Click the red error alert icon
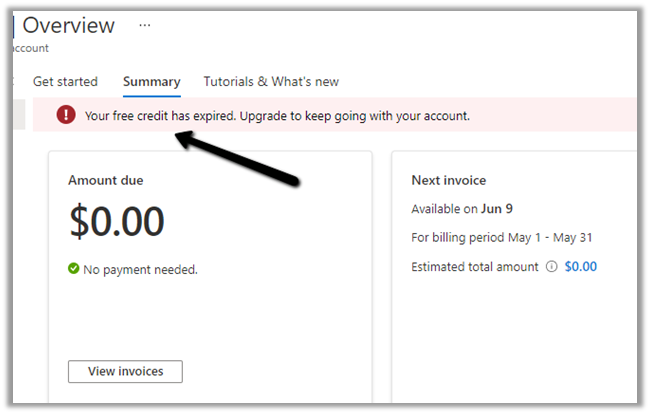The width and height of the screenshot is (650, 414). pyautogui.click(x=66, y=115)
